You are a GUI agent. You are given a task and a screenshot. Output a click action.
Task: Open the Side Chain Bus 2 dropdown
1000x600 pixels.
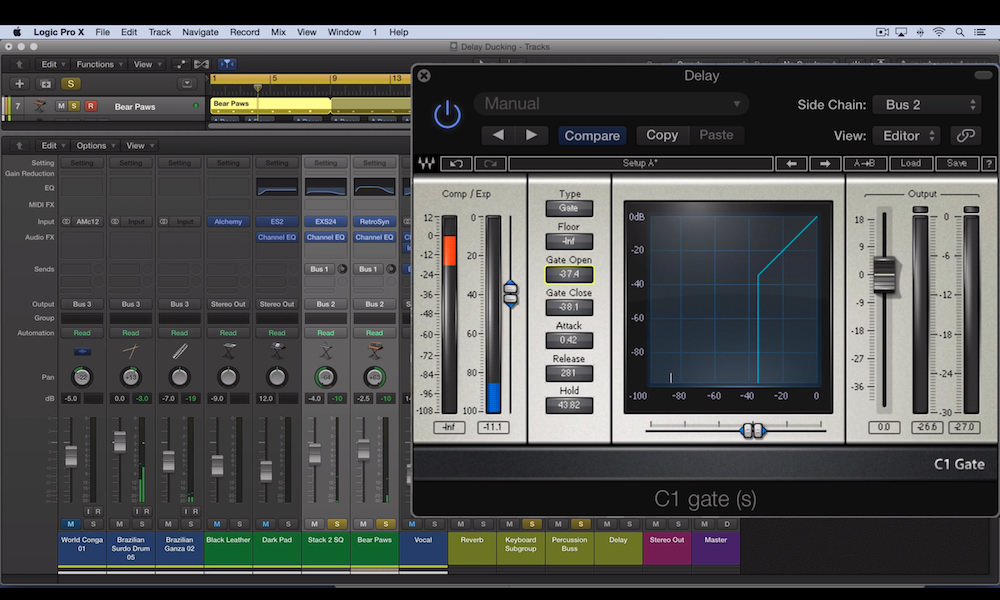coord(926,105)
